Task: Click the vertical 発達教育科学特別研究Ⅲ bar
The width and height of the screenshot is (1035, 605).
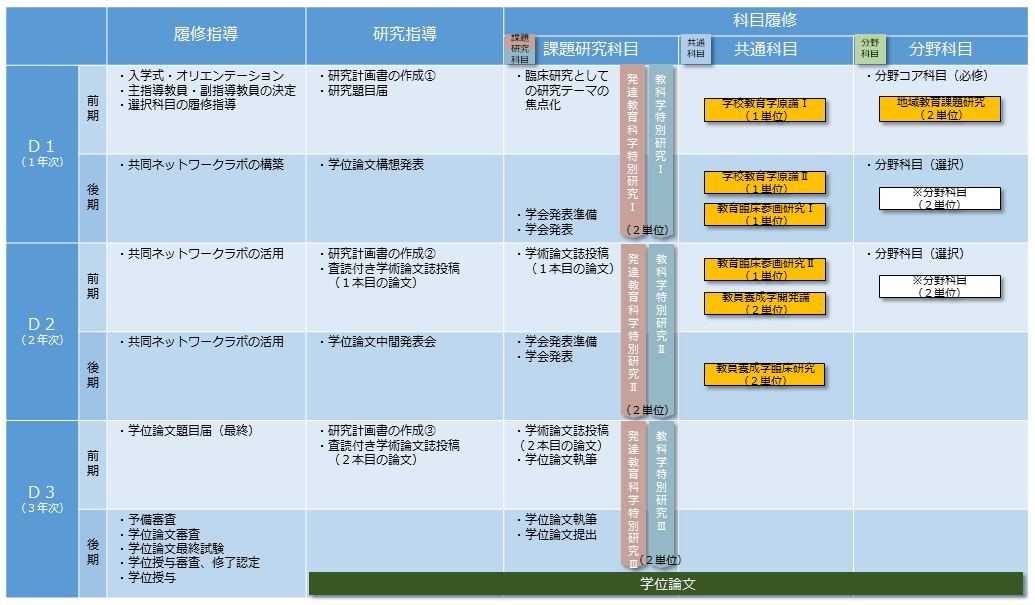Action: click(x=632, y=494)
